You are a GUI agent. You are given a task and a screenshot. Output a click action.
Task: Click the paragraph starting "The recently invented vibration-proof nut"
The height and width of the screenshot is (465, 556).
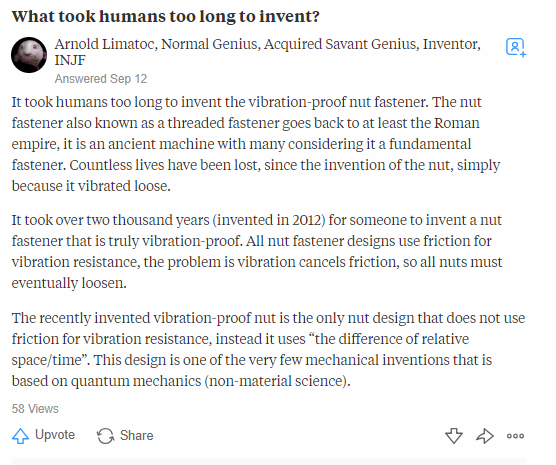click(x=268, y=349)
